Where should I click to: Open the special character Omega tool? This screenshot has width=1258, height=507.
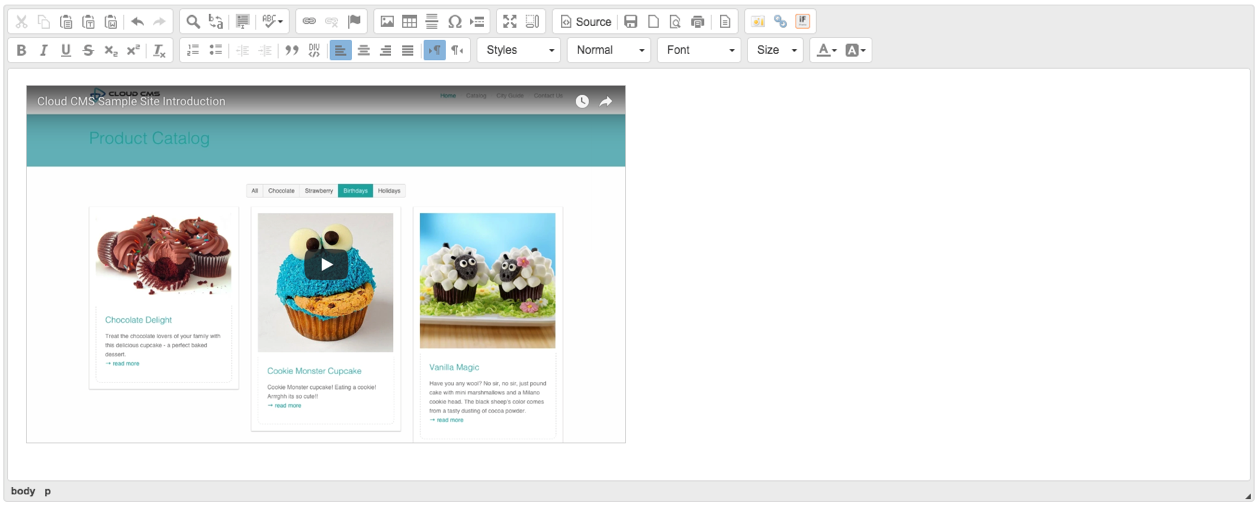pyautogui.click(x=455, y=21)
